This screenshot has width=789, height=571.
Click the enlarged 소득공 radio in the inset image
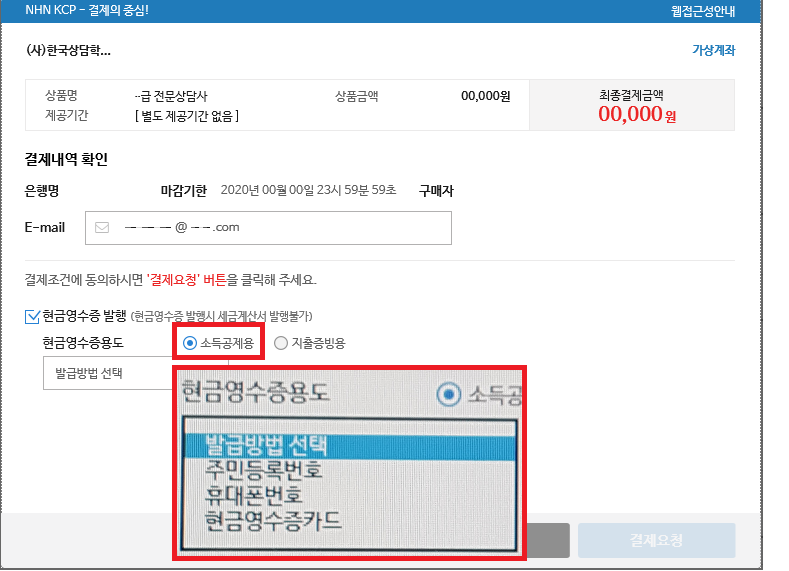click(x=450, y=395)
